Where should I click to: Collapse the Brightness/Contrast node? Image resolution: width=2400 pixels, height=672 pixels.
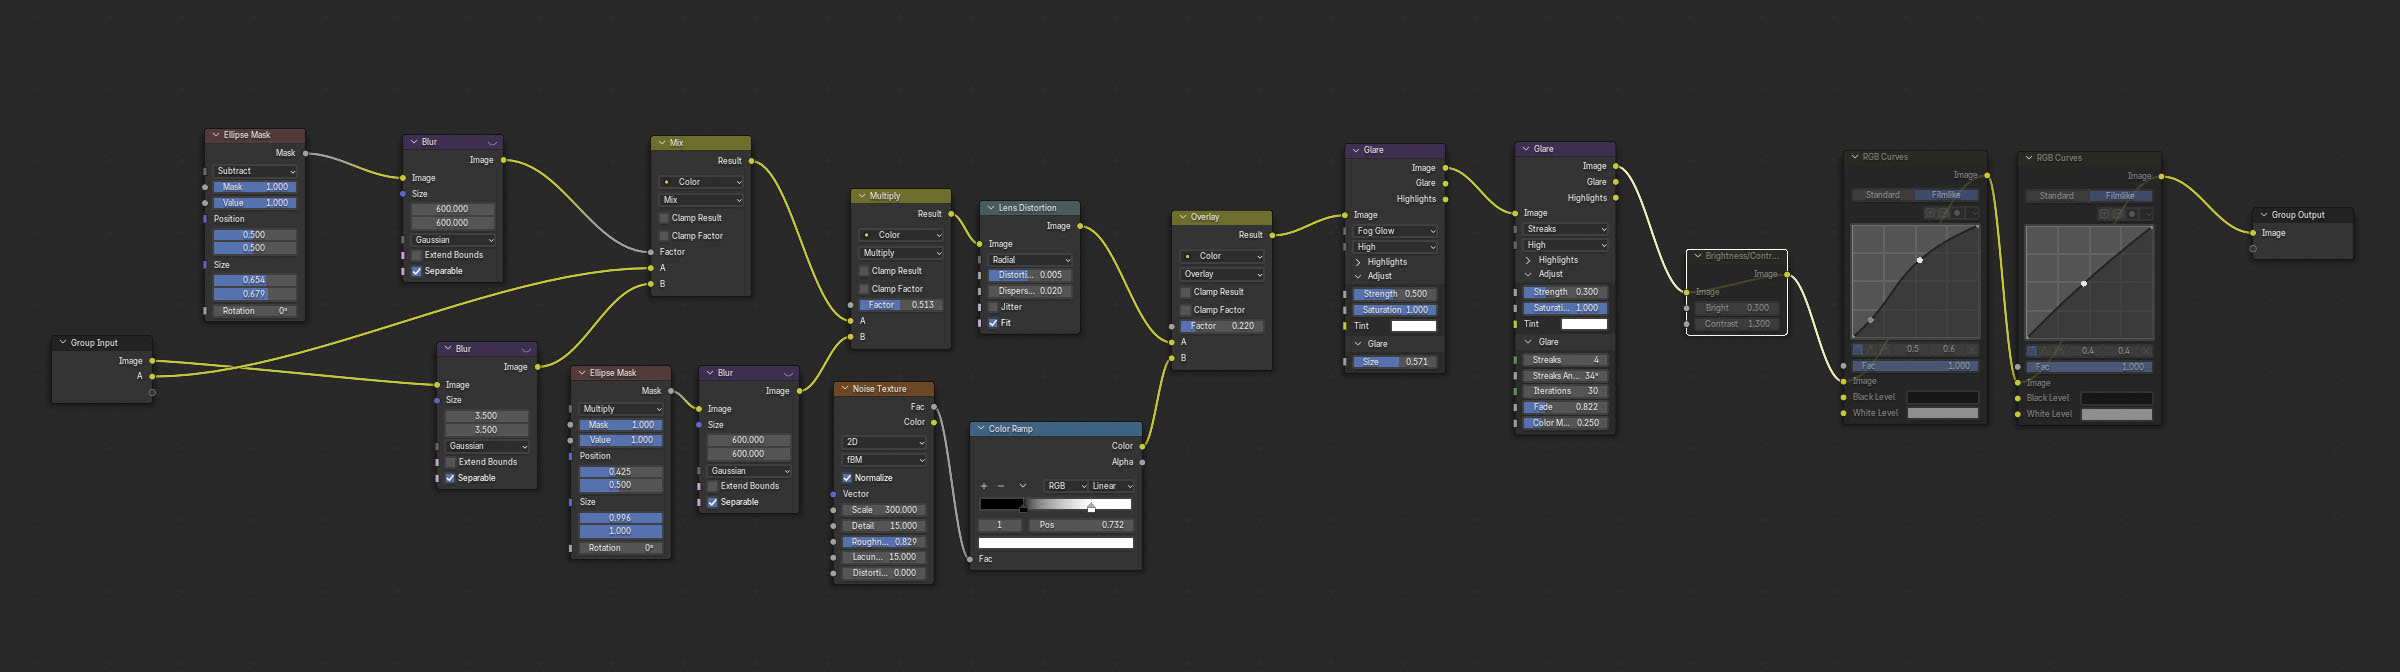(1698, 256)
